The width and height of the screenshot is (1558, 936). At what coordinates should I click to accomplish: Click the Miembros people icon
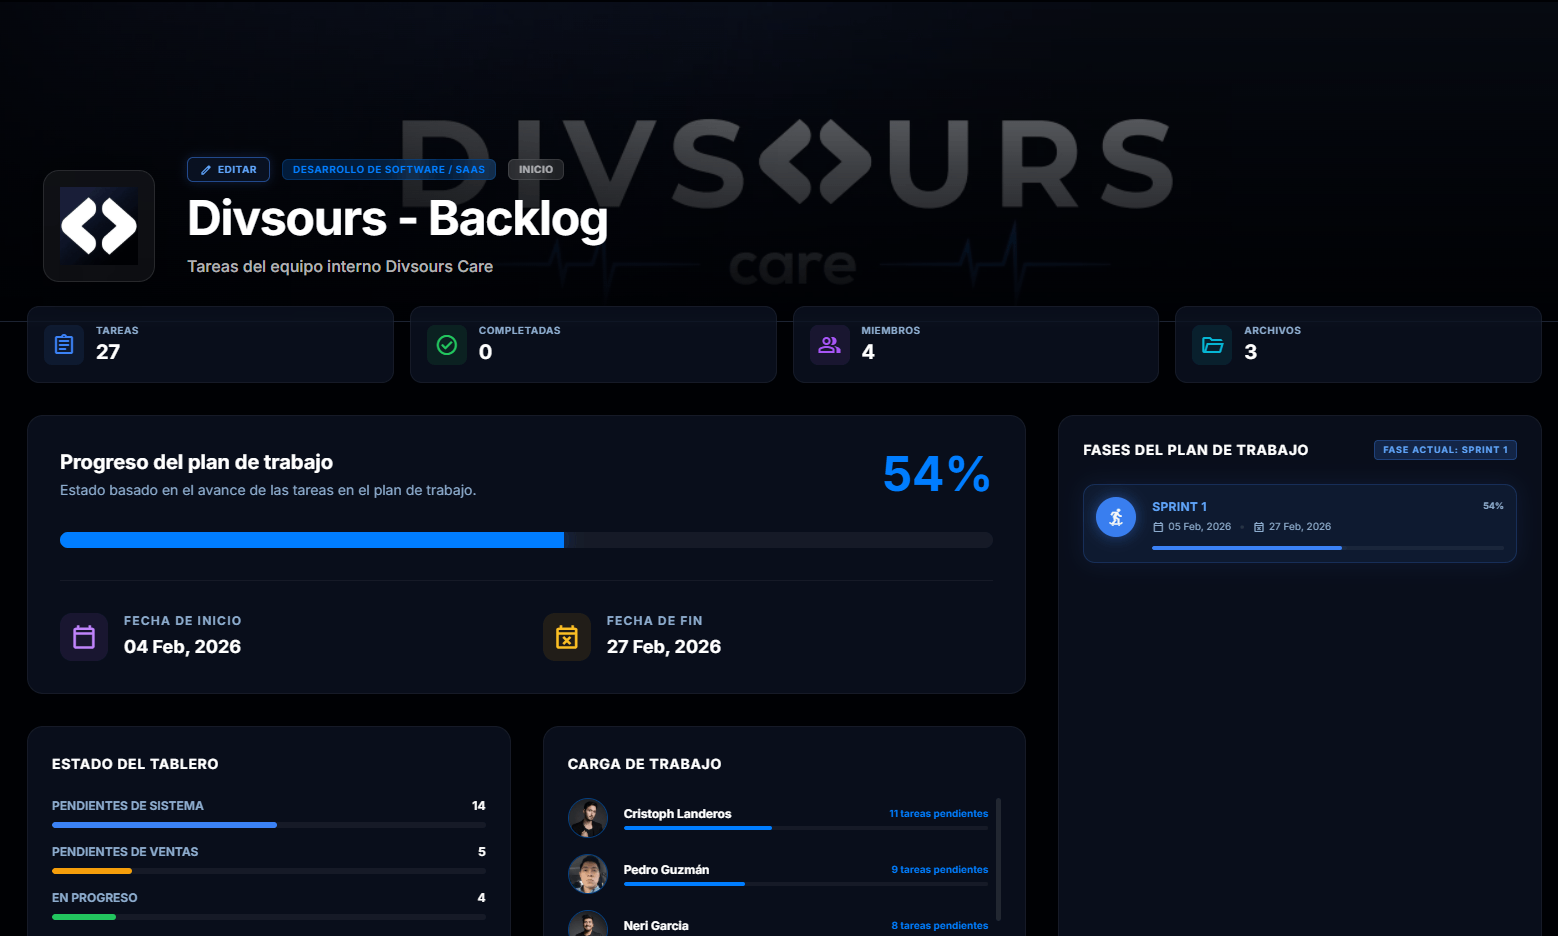[828, 344]
